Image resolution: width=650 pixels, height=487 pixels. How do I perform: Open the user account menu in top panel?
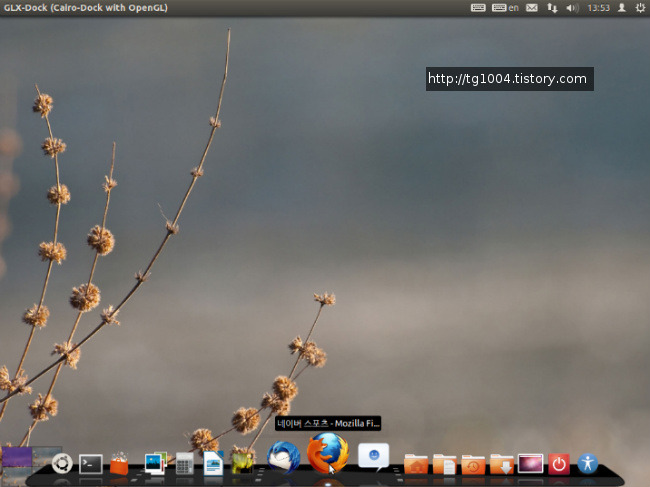[622, 8]
